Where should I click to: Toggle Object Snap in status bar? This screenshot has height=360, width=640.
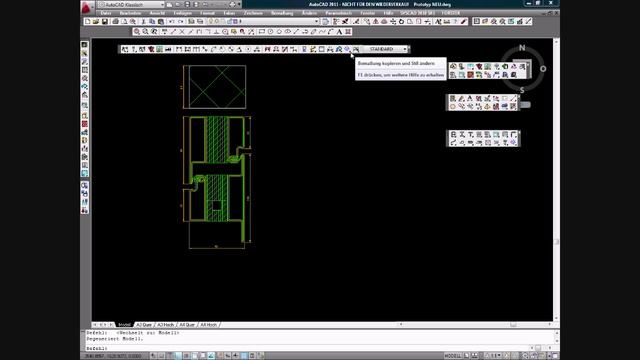pos(195,356)
